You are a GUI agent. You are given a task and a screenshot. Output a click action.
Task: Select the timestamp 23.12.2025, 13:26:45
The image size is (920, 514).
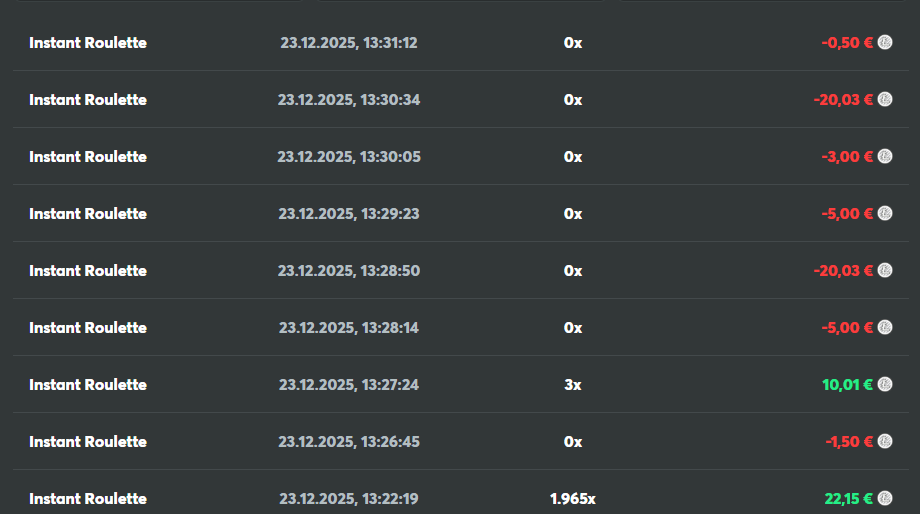[x=348, y=442]
